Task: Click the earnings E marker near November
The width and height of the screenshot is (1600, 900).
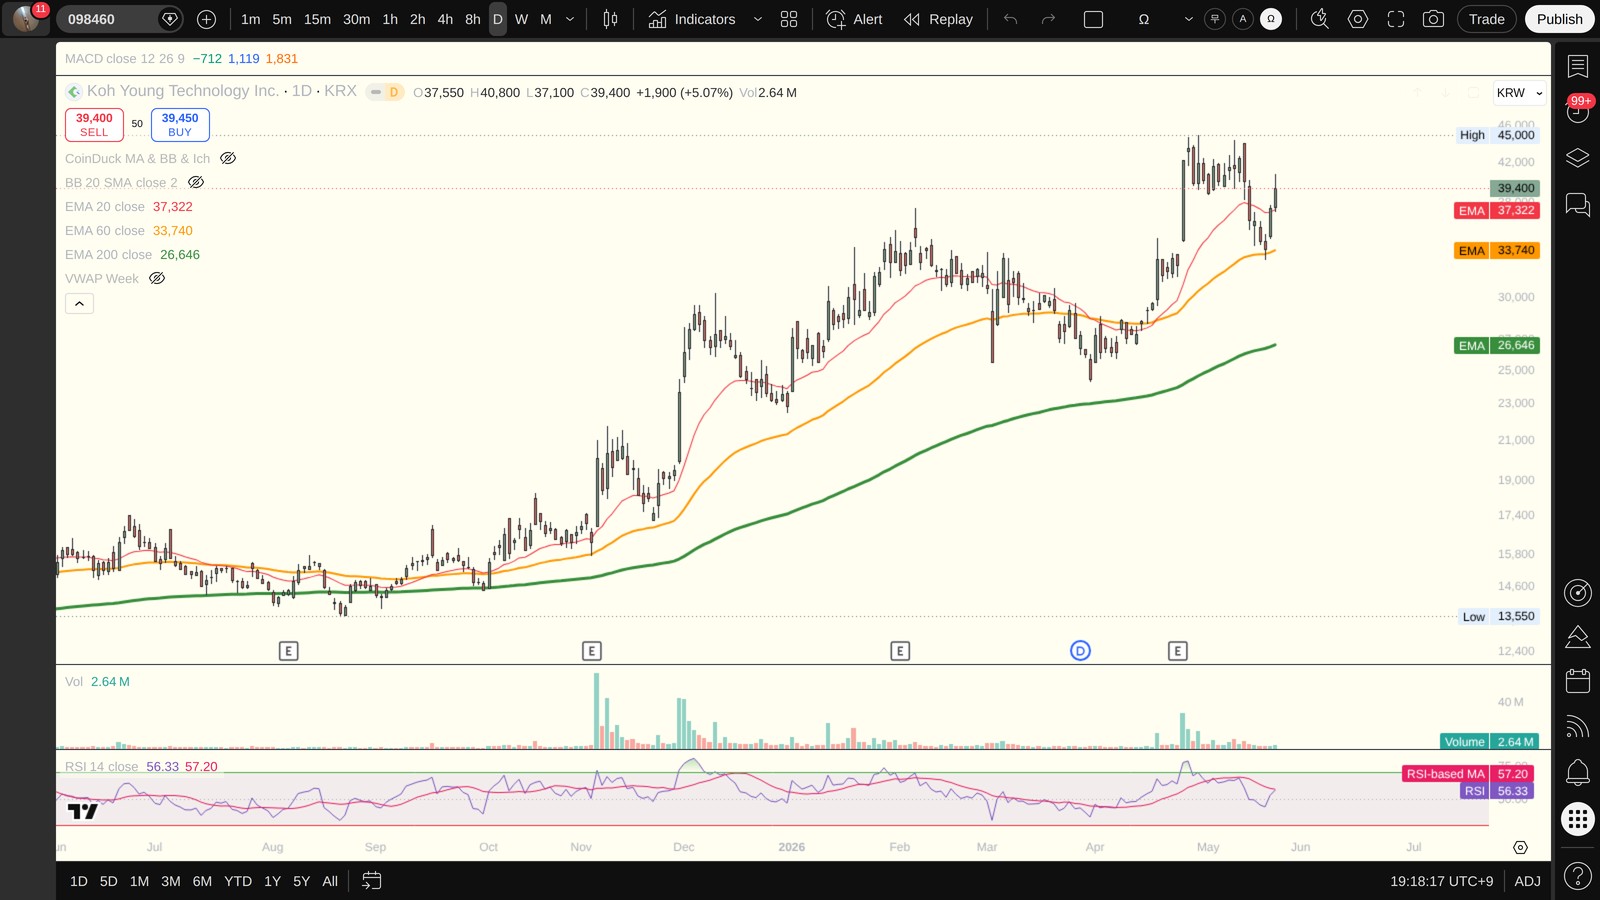Action: [x=591, y=651]
